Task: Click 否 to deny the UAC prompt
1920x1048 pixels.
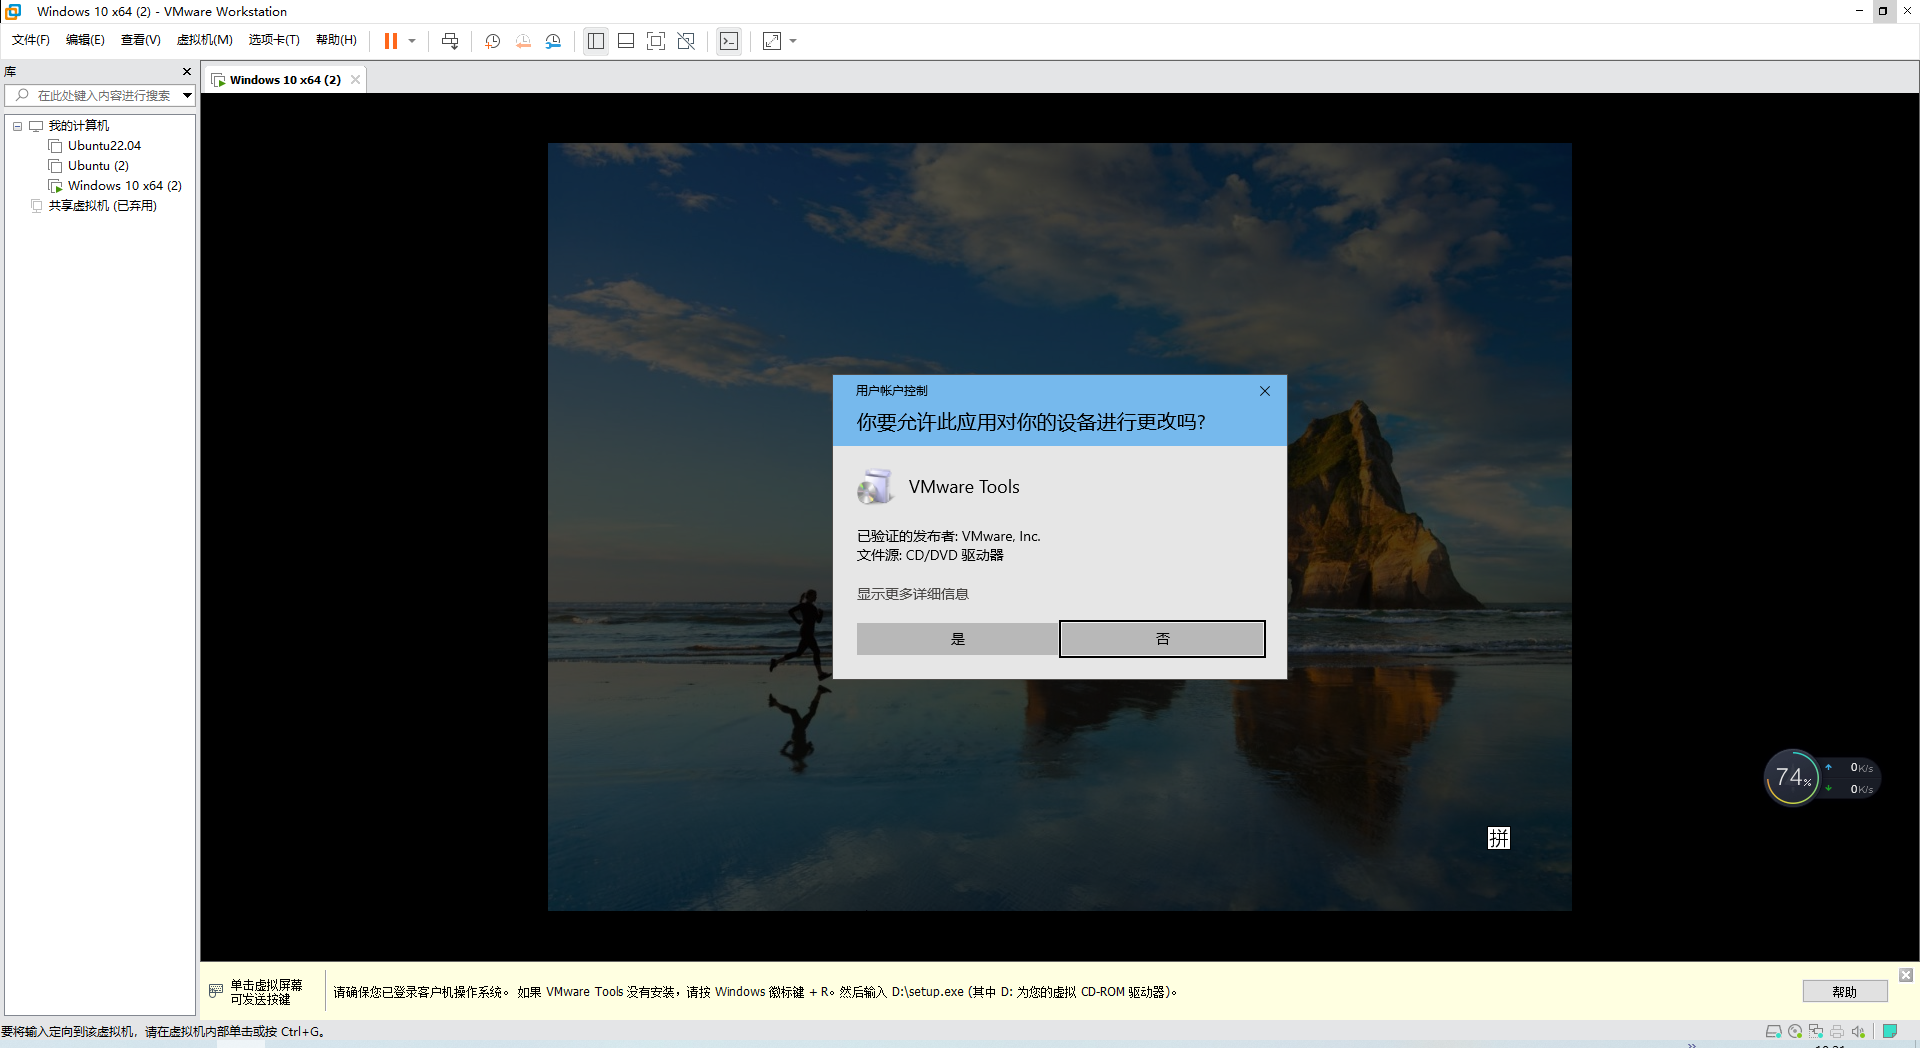Action: click(x=1162, y=639)
